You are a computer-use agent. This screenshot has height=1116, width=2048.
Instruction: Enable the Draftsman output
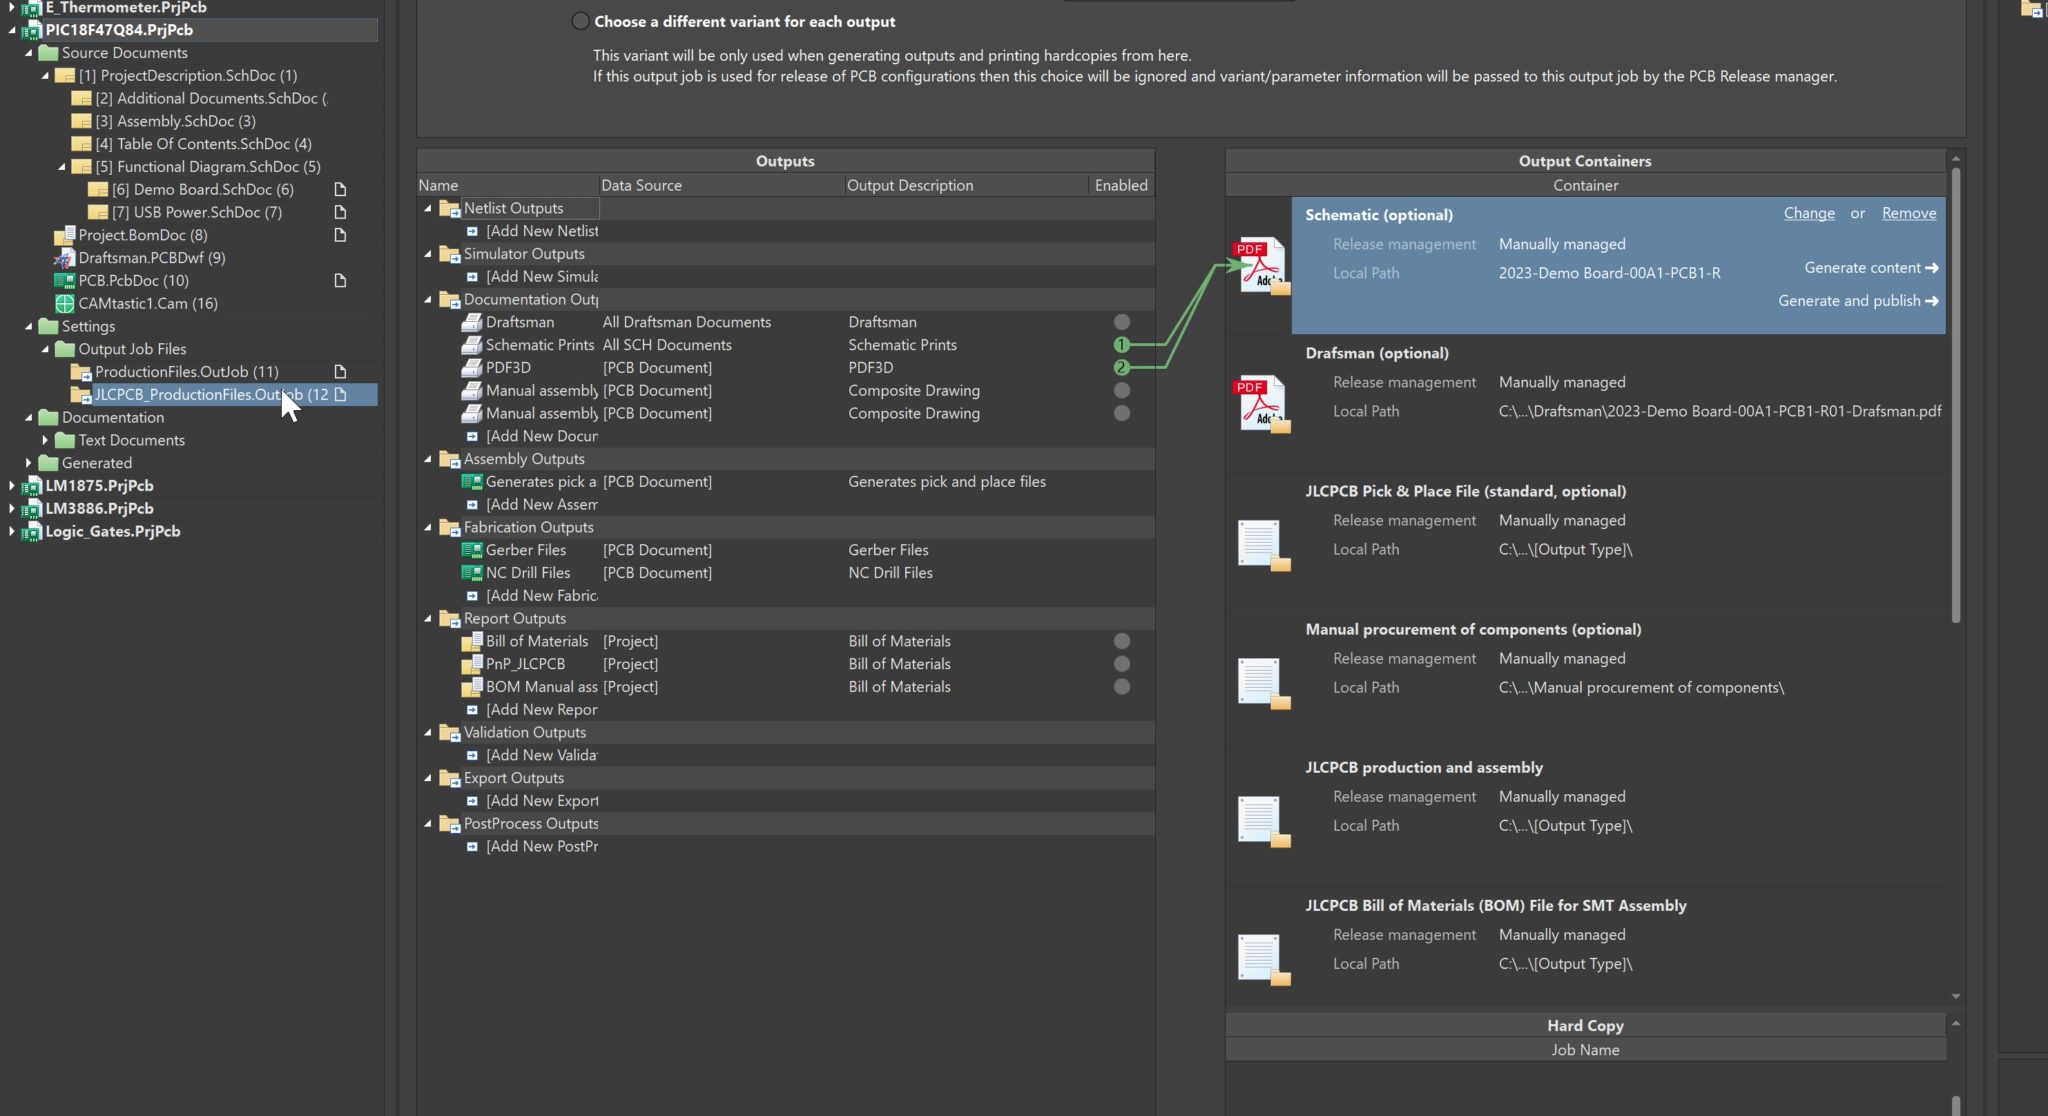click(x=1121, y=321)
